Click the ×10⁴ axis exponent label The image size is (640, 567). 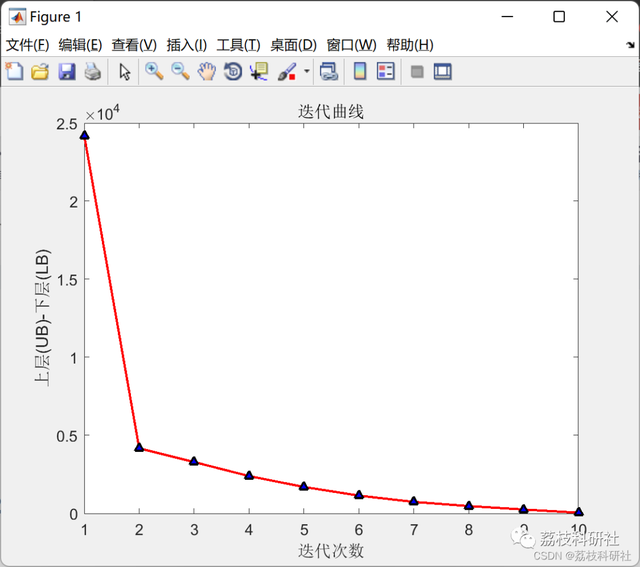102,113
